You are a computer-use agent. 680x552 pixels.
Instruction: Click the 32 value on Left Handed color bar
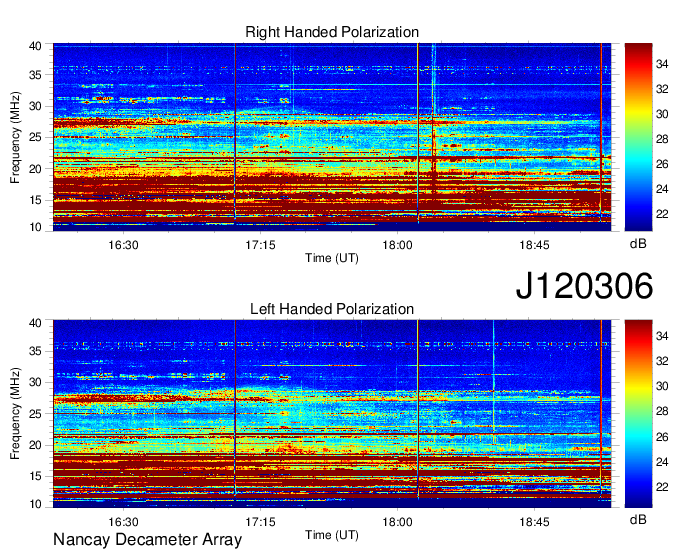click(x=662, y=361)
